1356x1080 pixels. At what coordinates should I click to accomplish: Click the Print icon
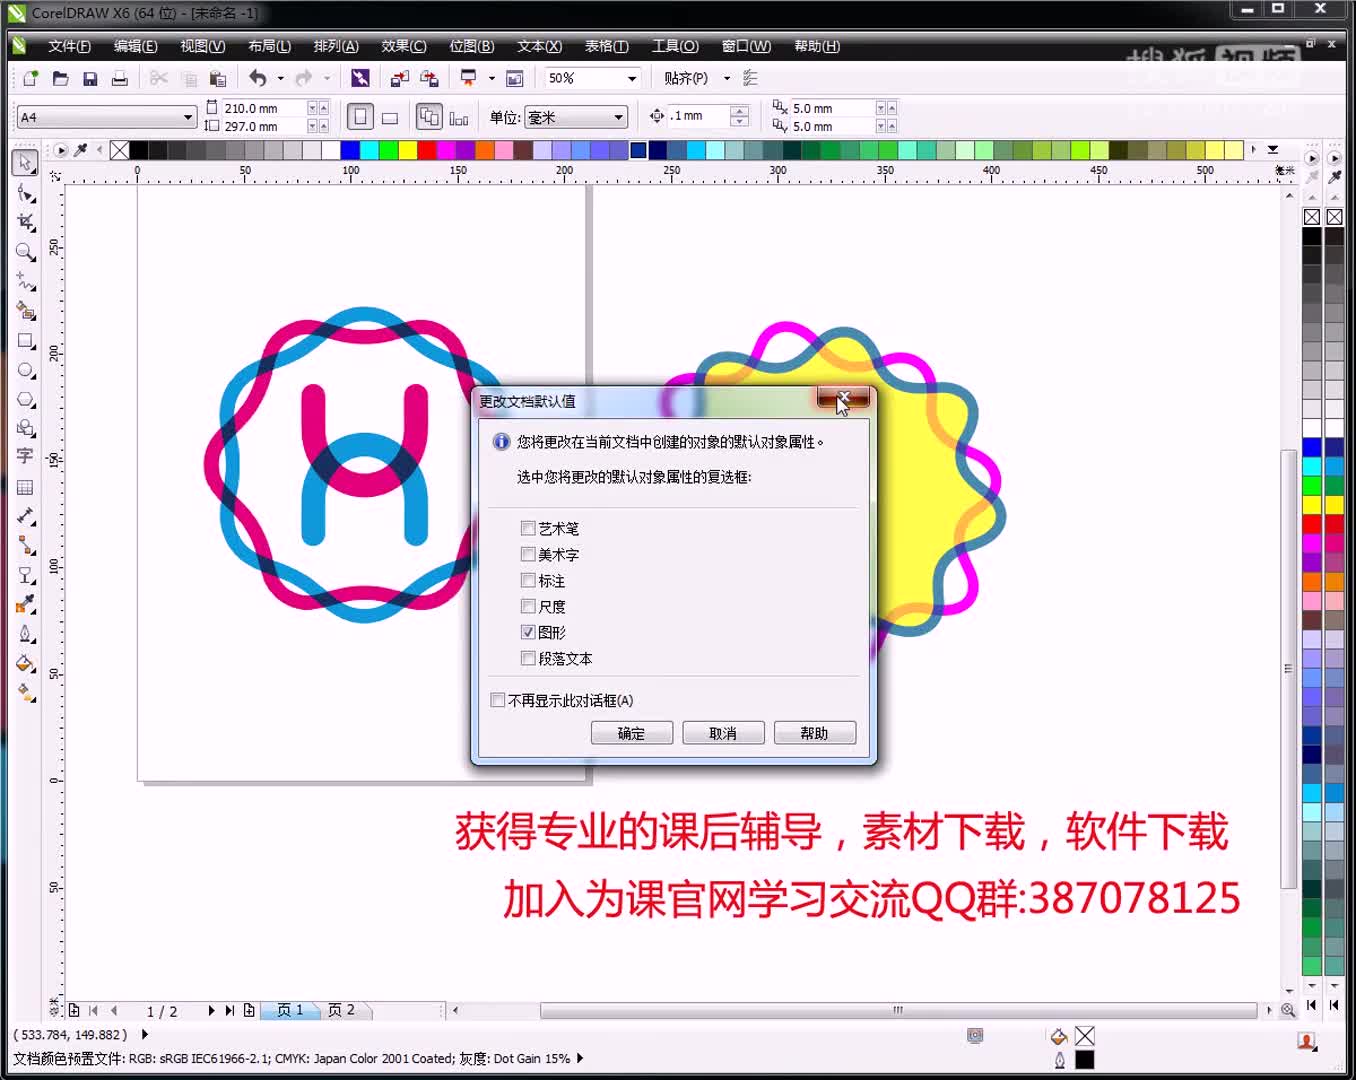pyautogui.click(x=120, y=78)
